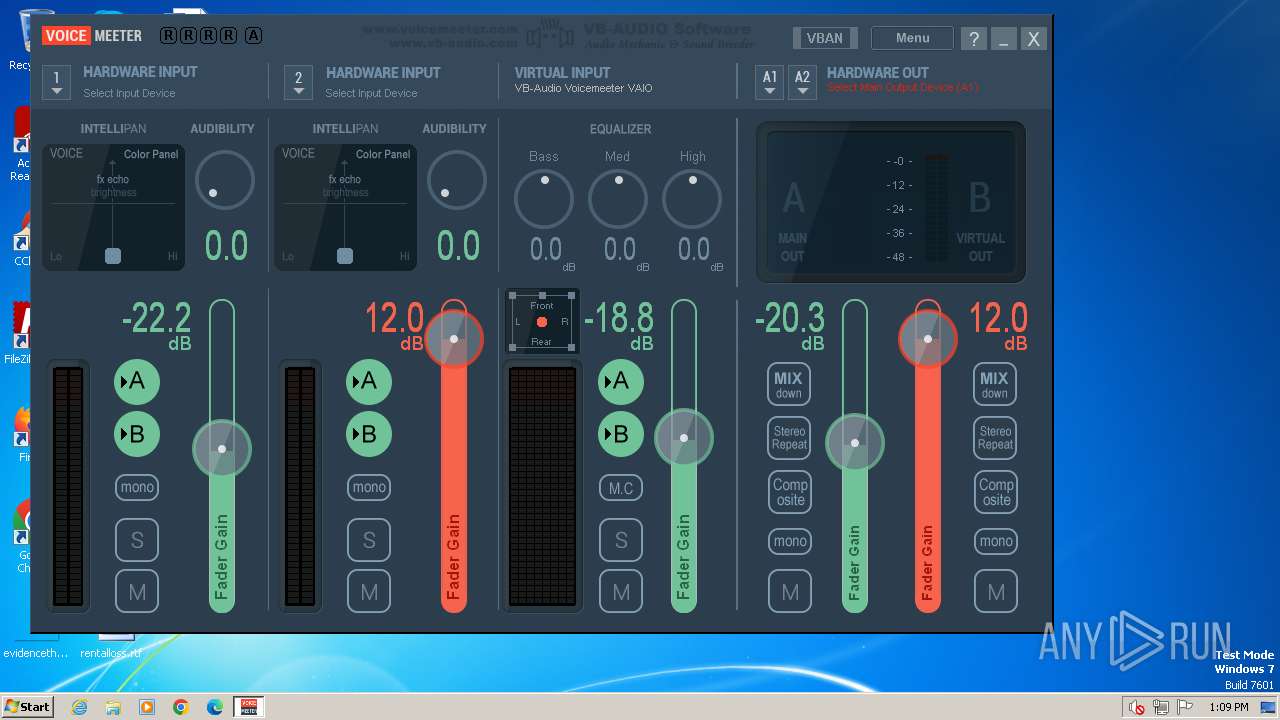Adjust Audibility knob on Hardware Input 1

coord(224,180)
